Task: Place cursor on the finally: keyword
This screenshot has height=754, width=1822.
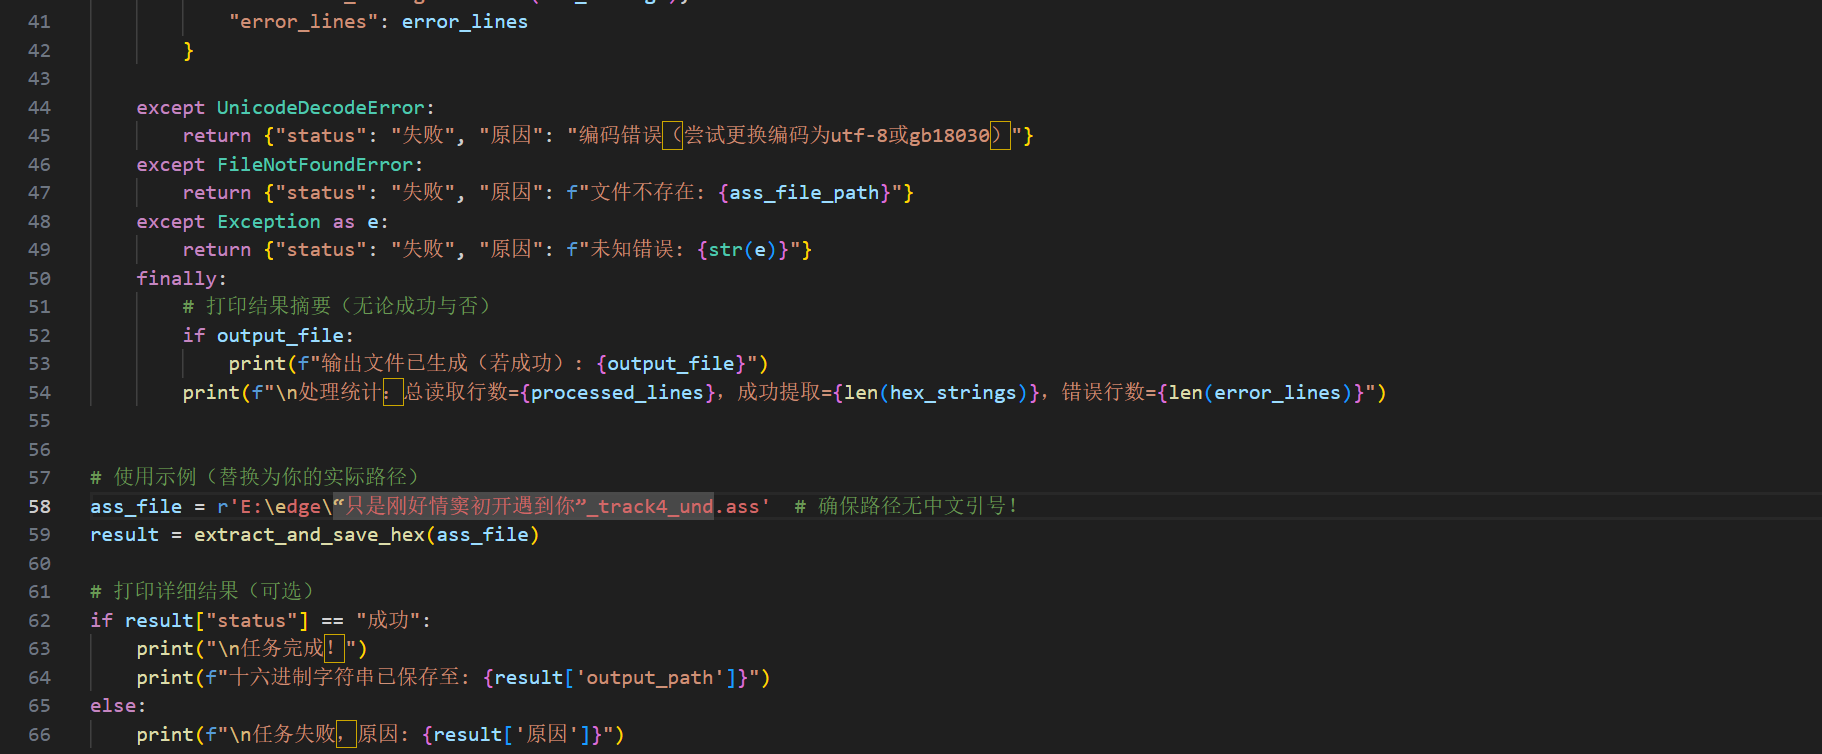Action: click(181, 279)
